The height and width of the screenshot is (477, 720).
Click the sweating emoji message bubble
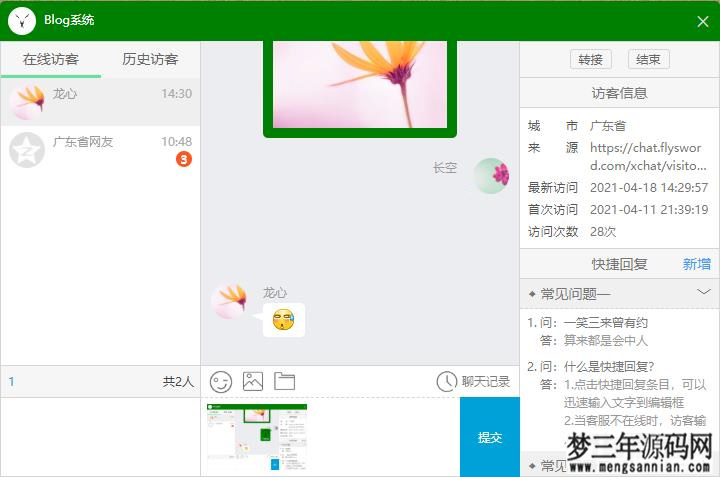click(x=283, y=320)
